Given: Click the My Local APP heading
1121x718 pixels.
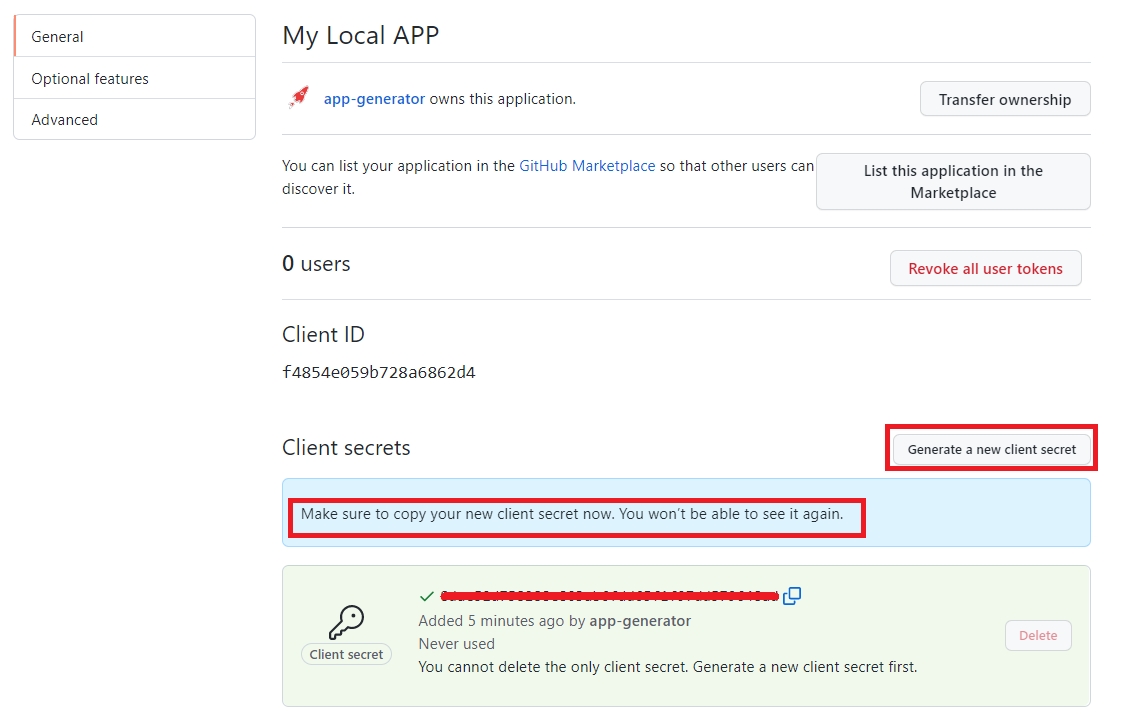Looking at the screenshot, I should (x=360, y=35).
